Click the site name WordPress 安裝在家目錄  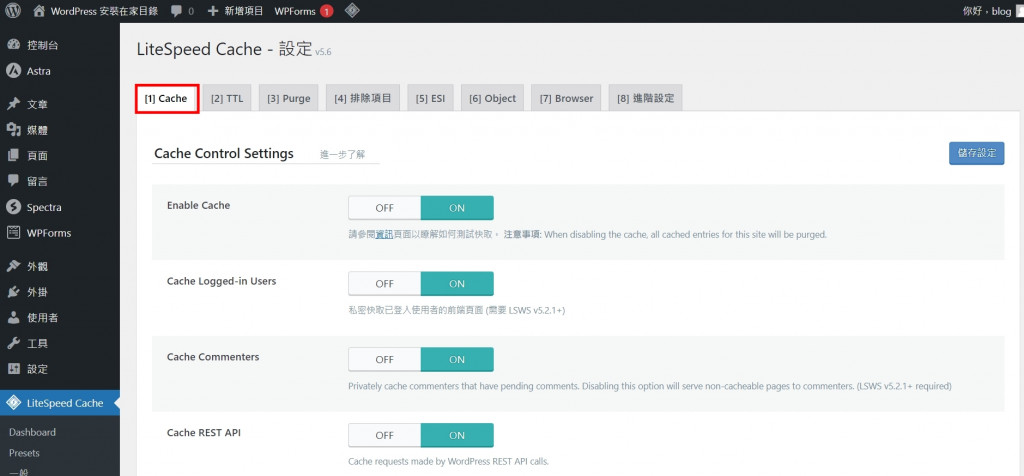(x=105, y=11)
